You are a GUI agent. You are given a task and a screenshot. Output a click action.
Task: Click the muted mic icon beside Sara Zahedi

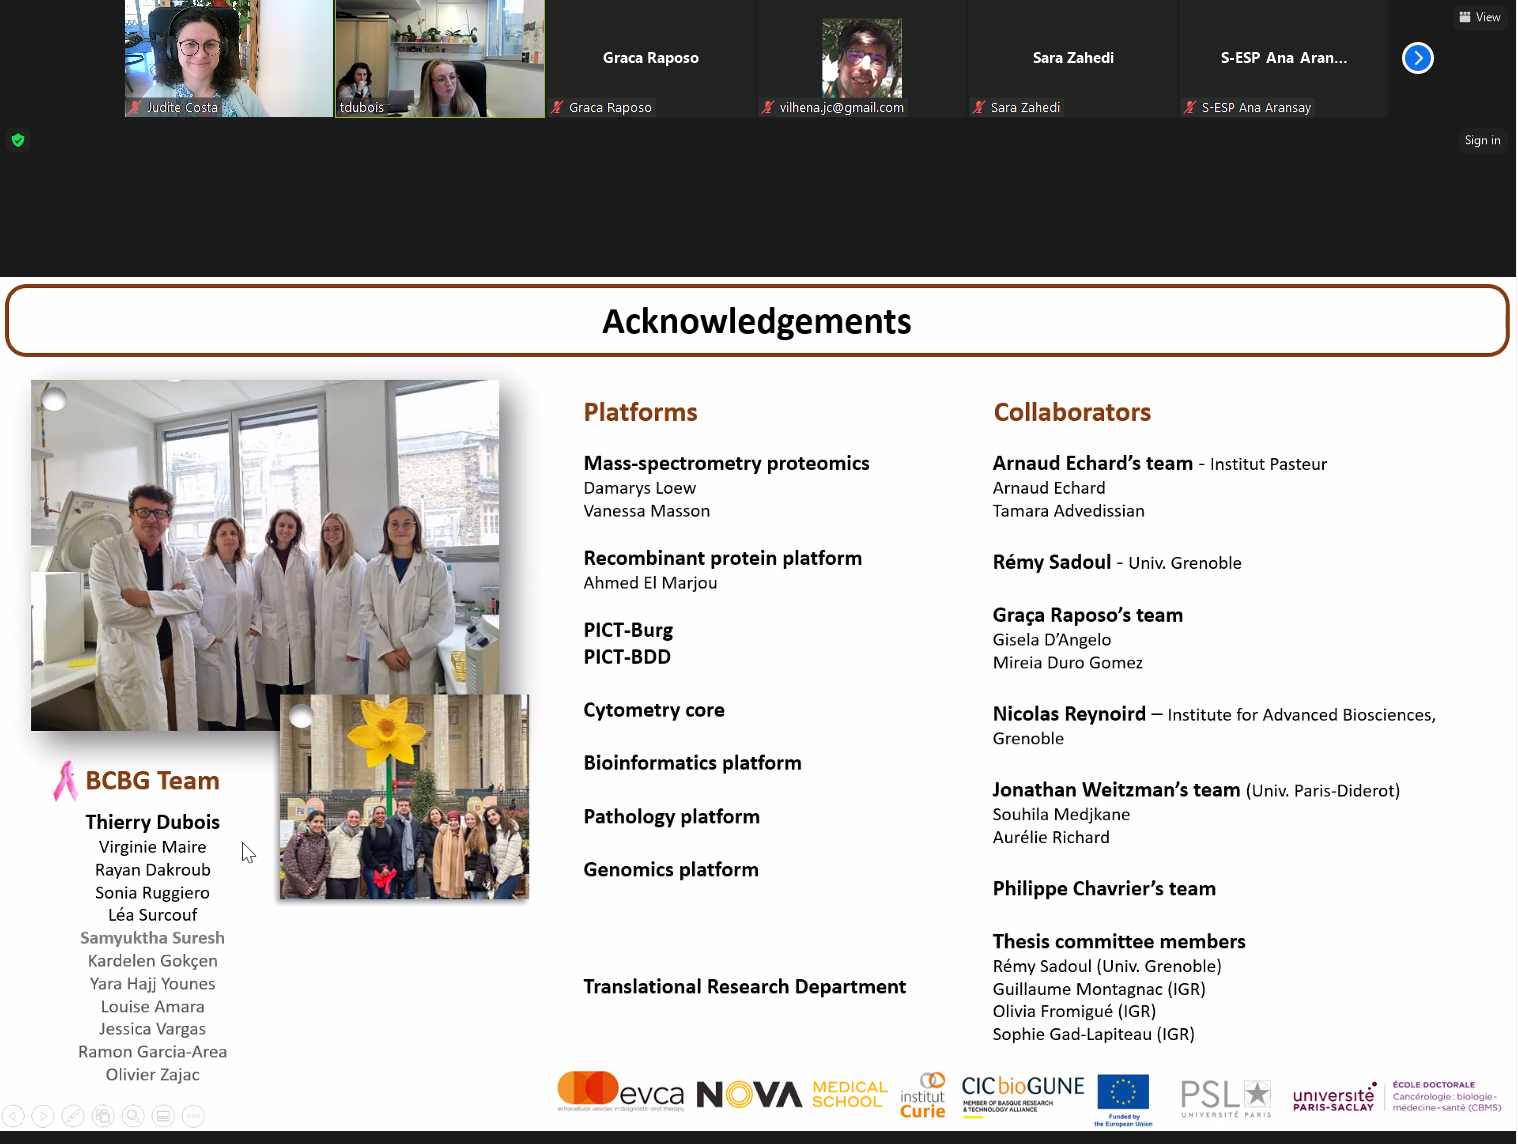click(979, 107)
